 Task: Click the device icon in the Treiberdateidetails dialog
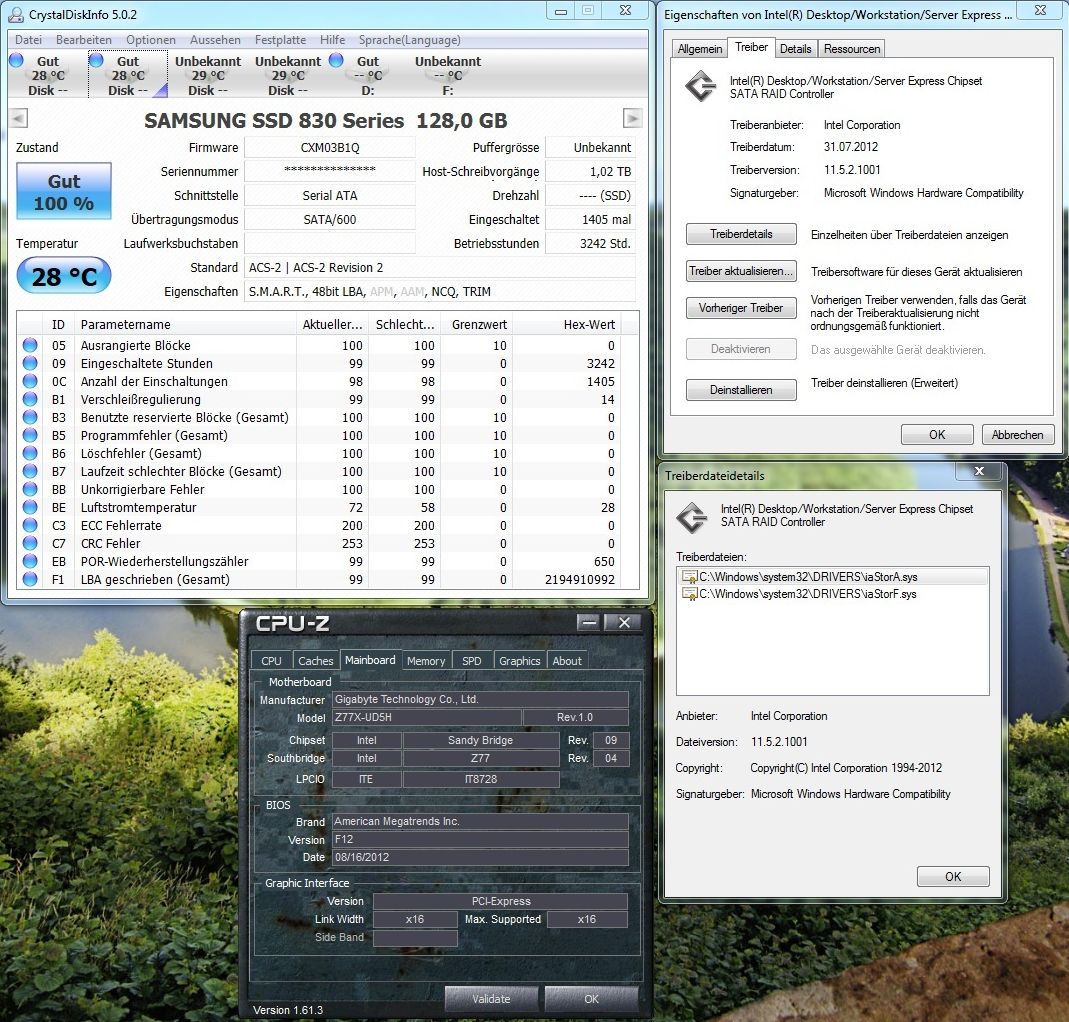692,517
